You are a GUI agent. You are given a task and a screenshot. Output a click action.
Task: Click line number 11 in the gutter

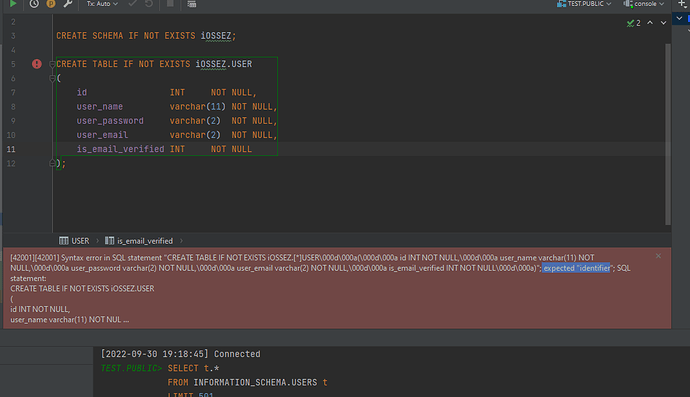(x=11, y=149)
